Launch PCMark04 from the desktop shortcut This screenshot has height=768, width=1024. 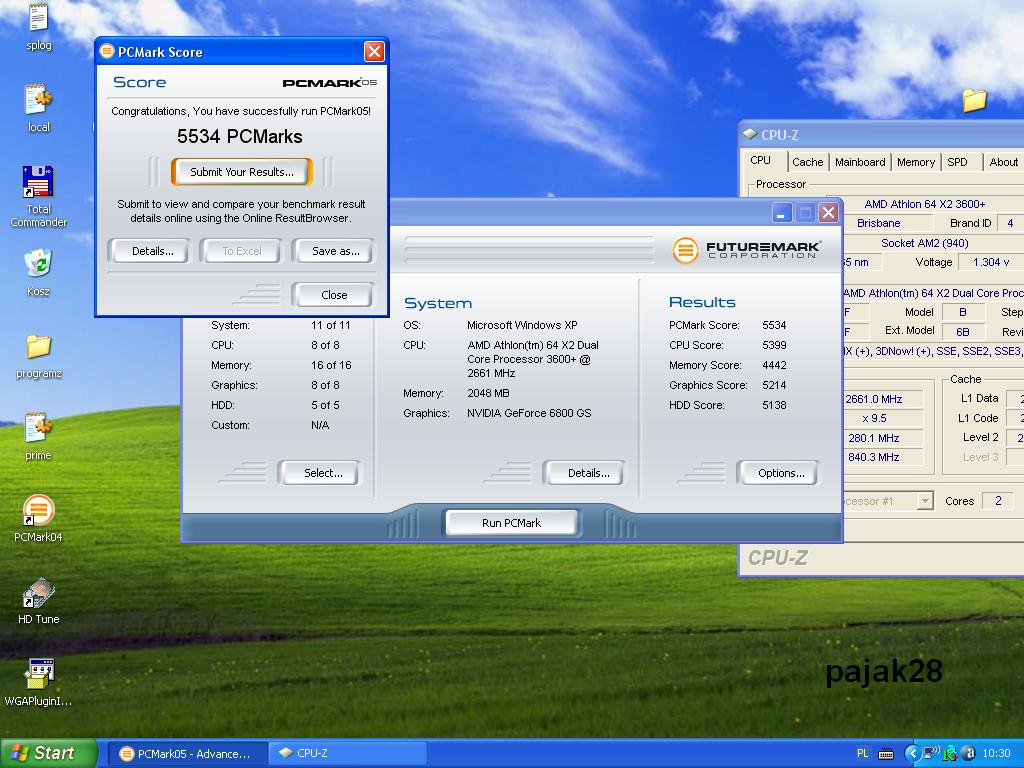pos(38,510)
